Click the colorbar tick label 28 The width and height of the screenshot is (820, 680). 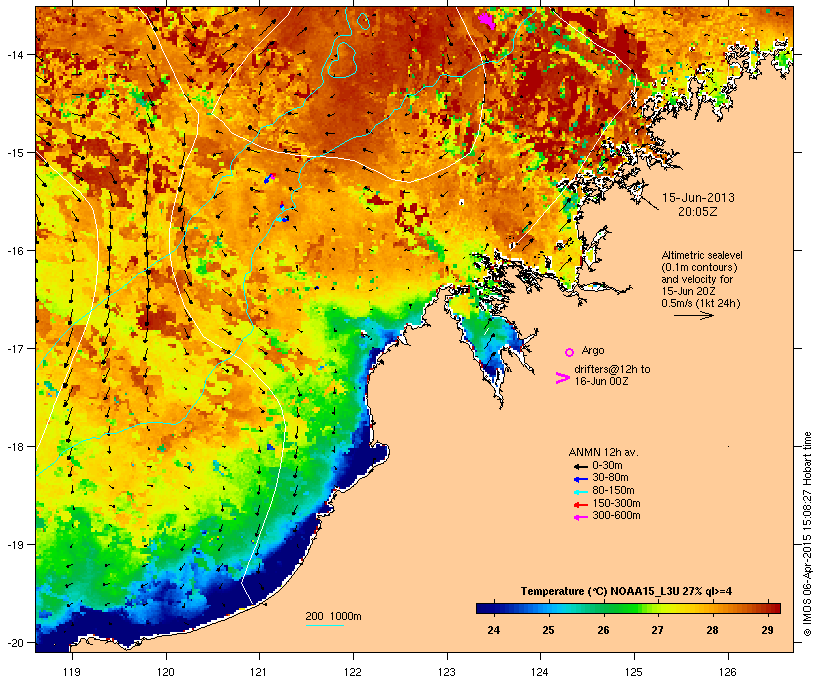712,630
